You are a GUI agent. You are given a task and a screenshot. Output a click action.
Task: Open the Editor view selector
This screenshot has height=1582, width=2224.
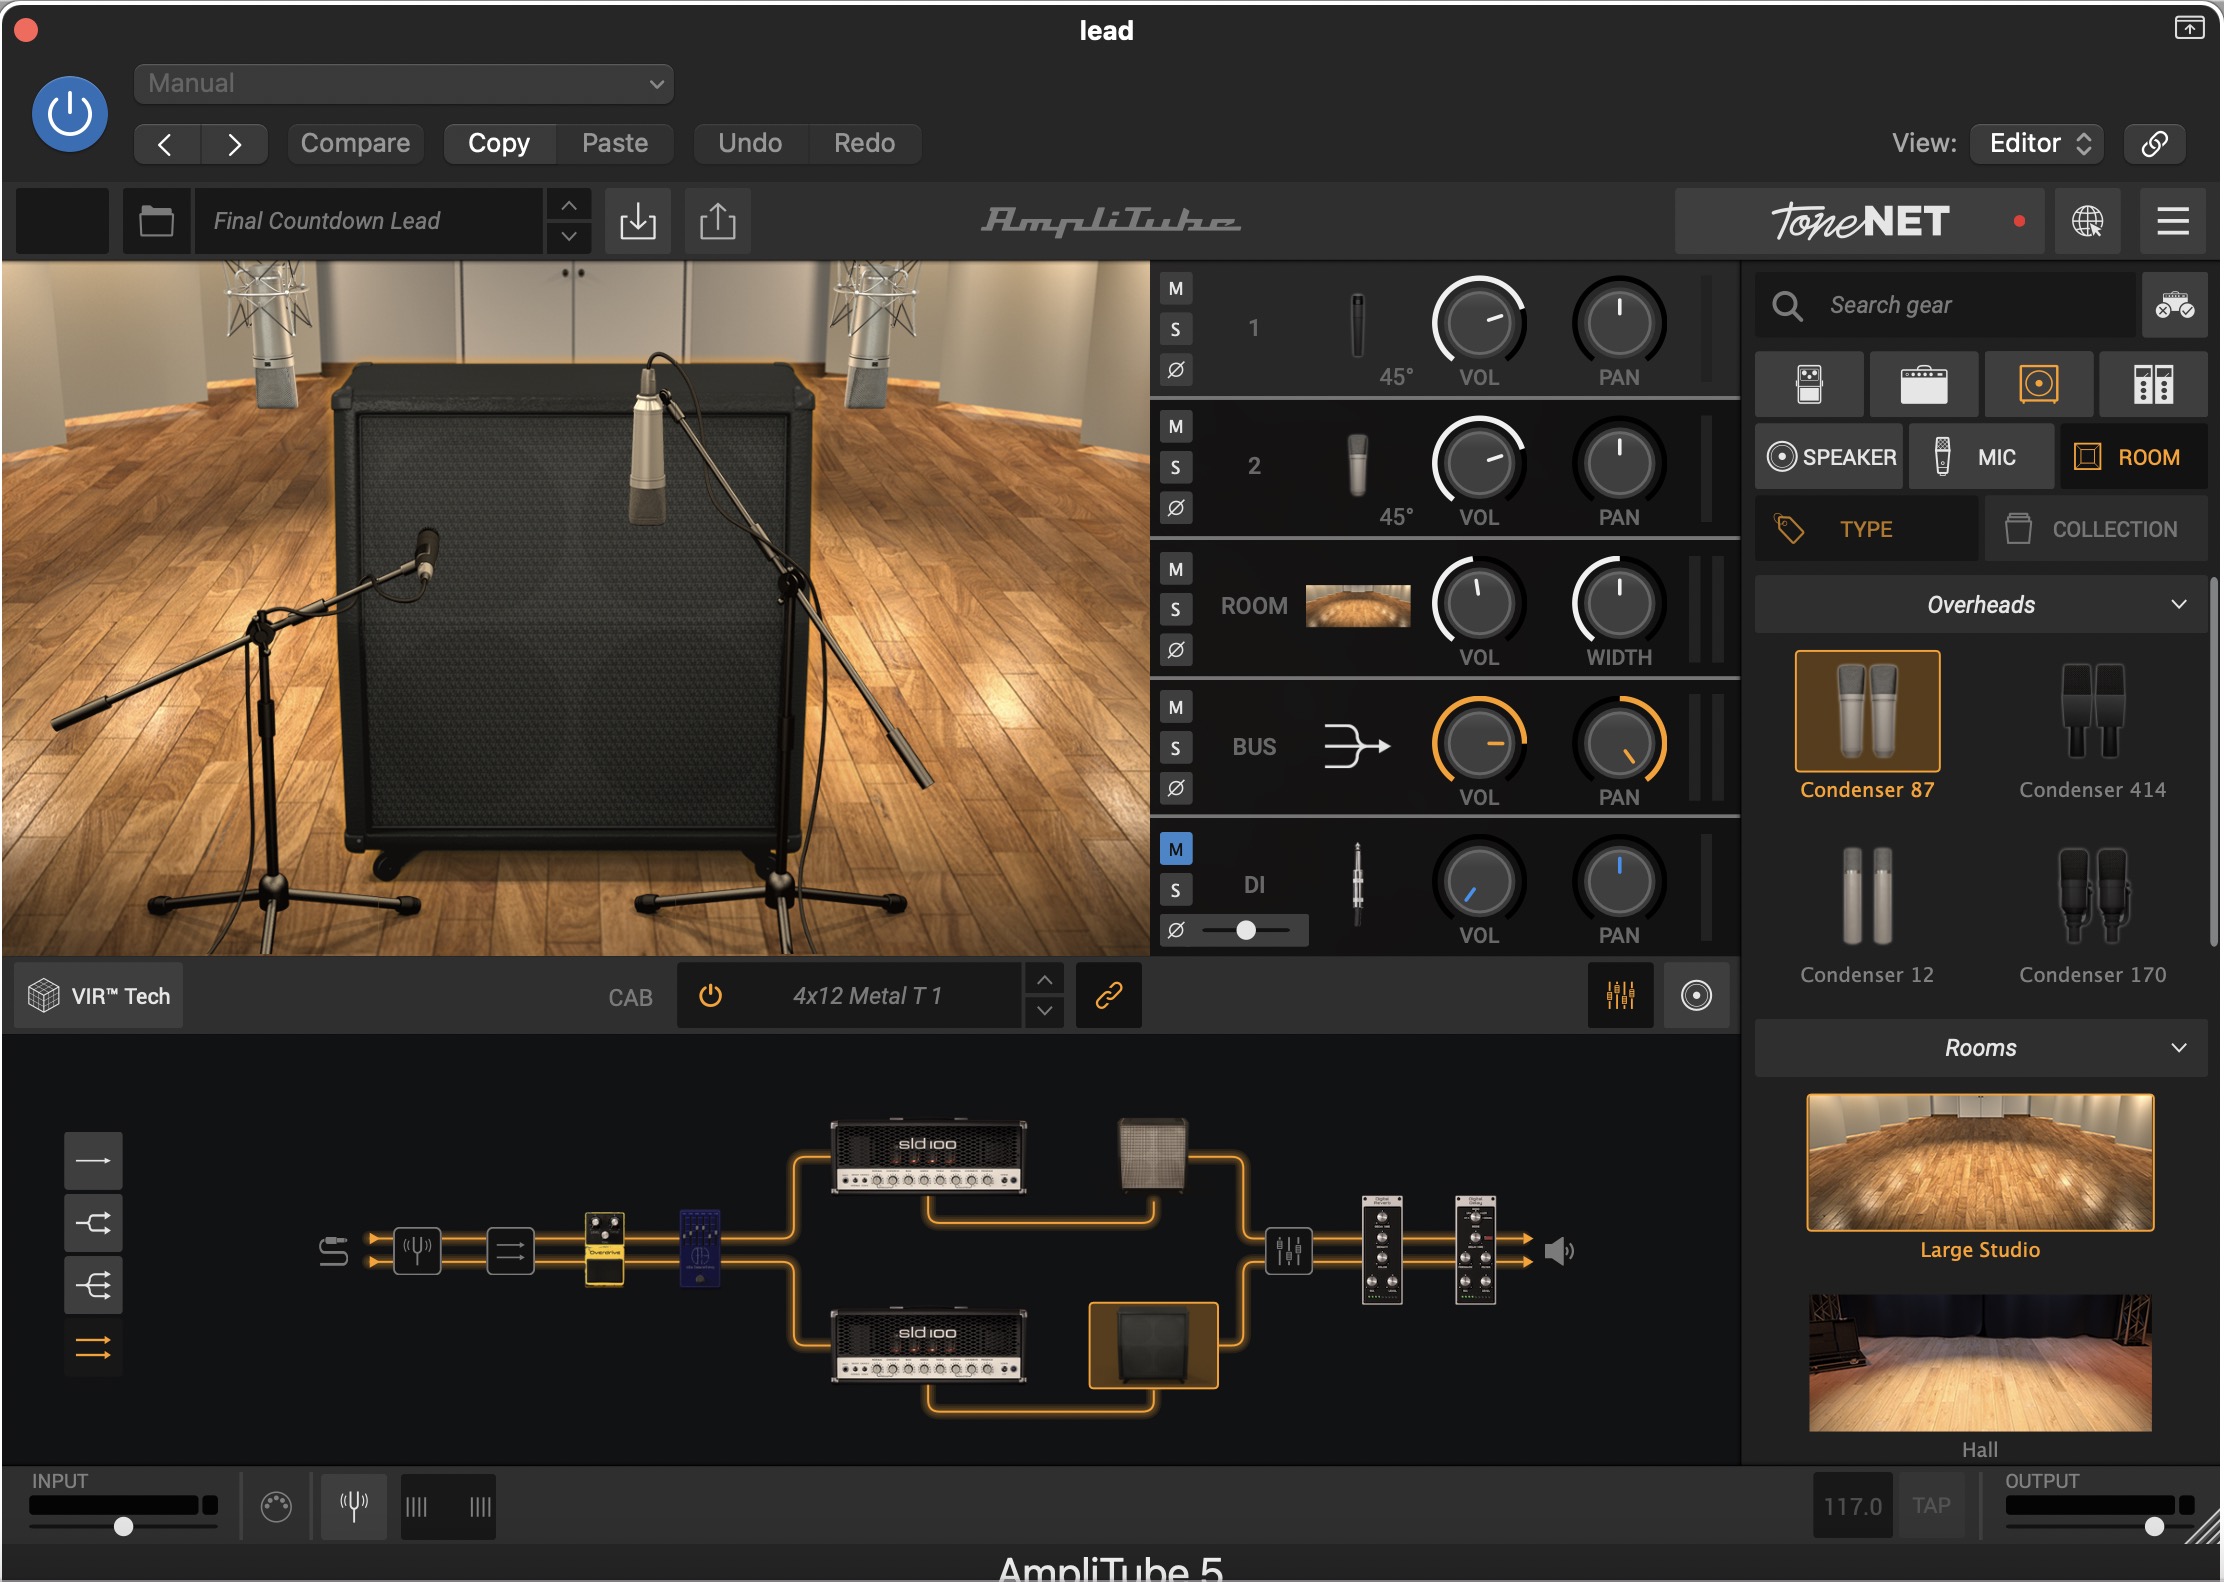pyautogui.click(x=2037, y=143)
